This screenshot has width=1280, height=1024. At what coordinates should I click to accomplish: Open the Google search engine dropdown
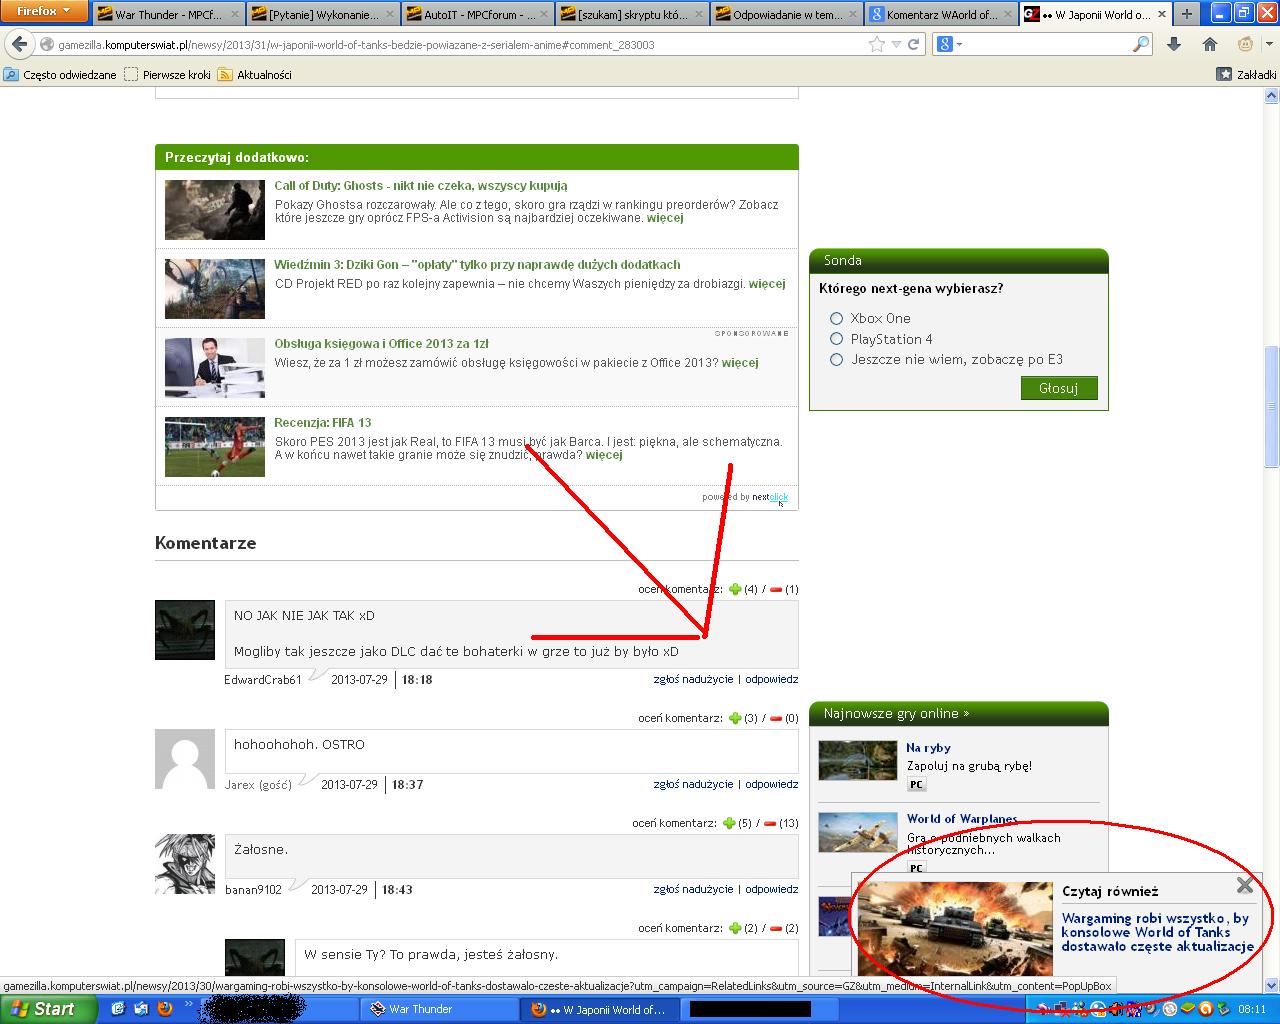pyautogui.click(x=950, y=45)
